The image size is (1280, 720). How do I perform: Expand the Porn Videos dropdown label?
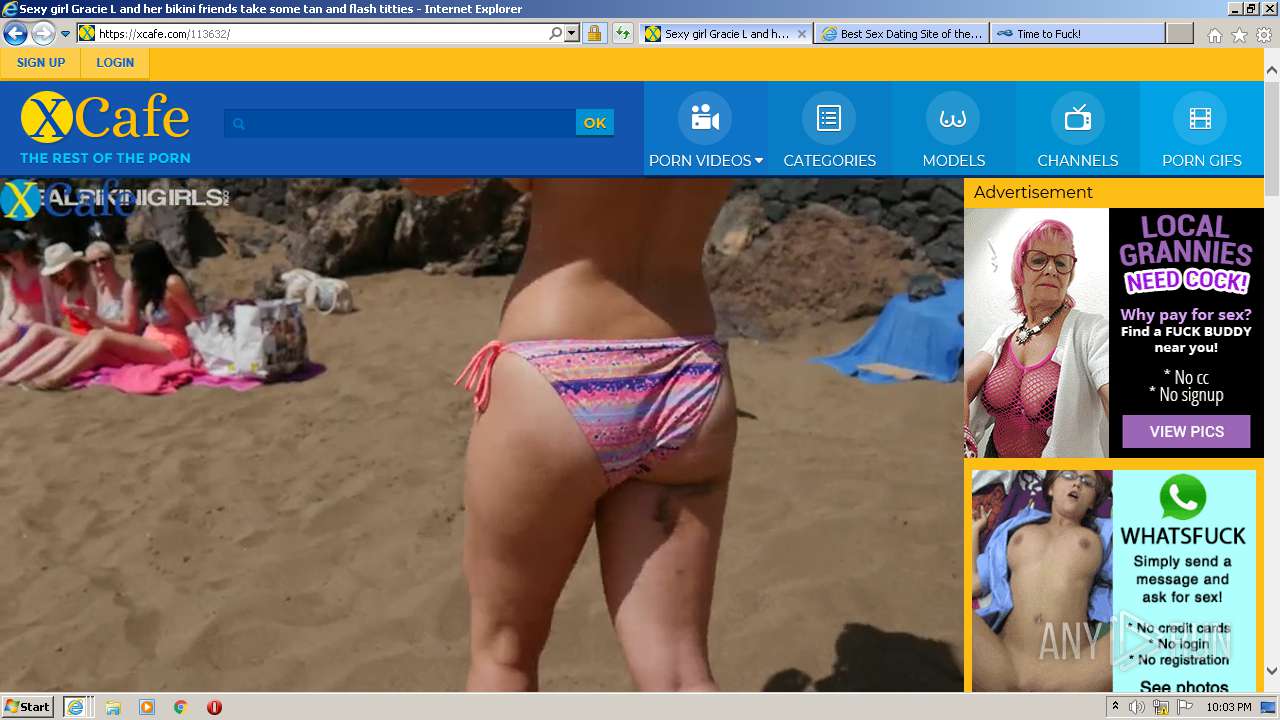tap(705, 160)
